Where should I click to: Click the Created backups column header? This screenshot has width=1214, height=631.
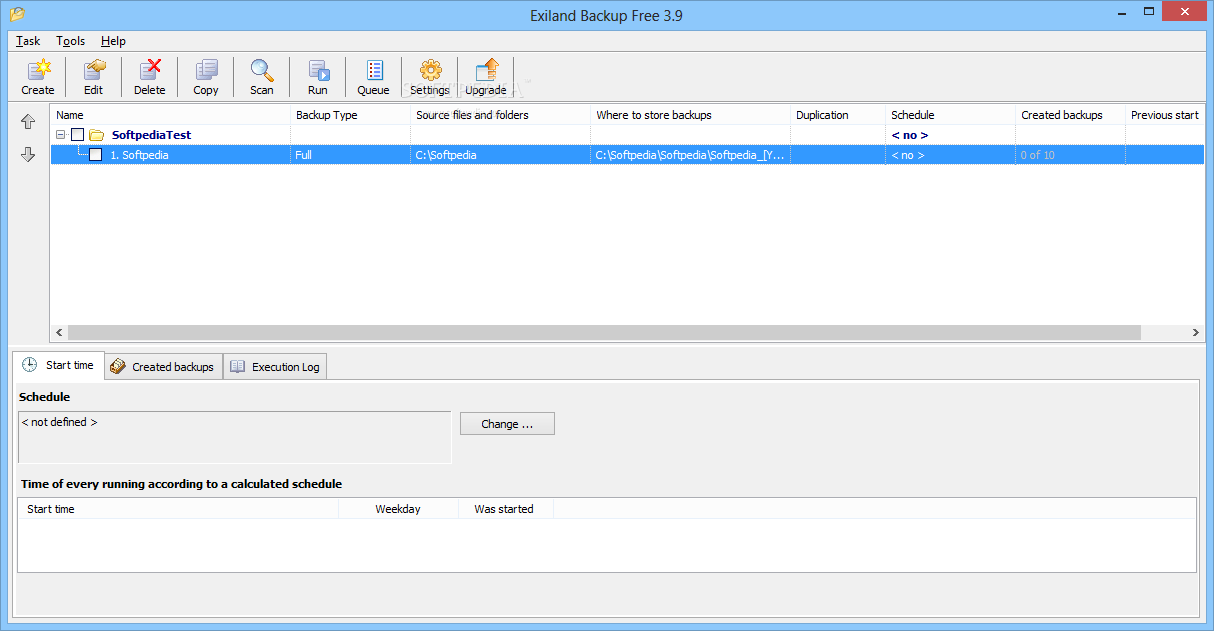click(1070, 115)
